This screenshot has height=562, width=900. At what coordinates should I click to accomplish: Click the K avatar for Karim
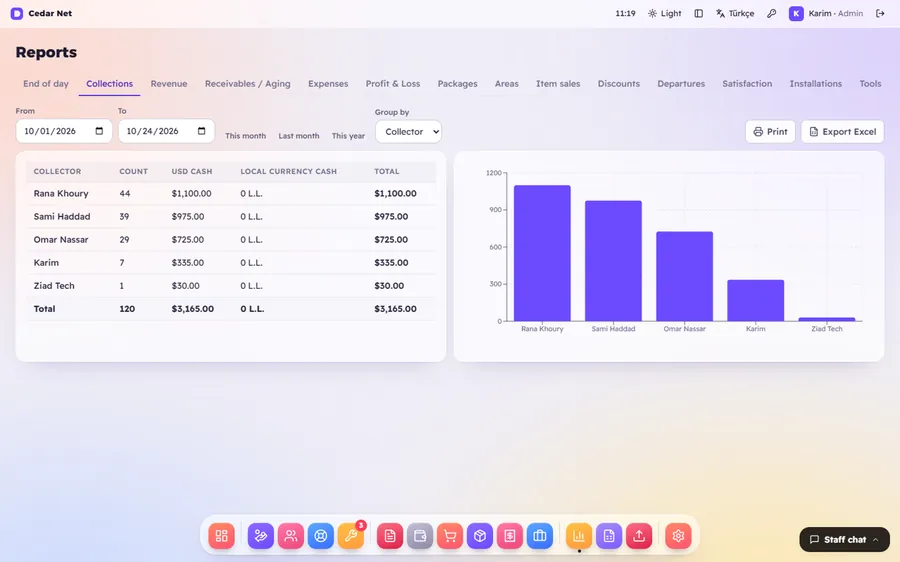[x=796, y=13]
